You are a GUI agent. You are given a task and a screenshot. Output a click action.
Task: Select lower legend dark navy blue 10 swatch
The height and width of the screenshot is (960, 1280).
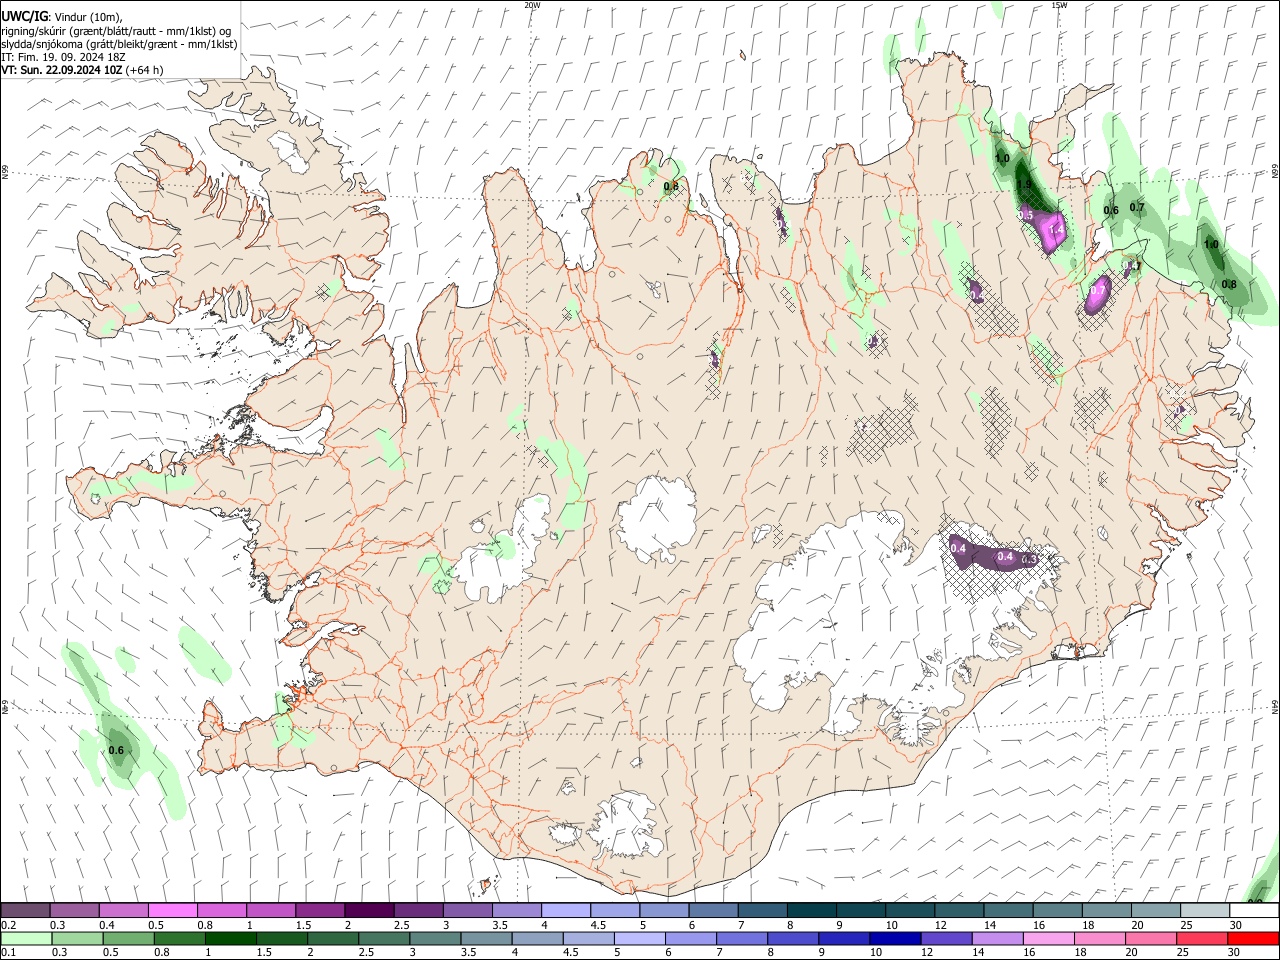[x=895, y=939]
